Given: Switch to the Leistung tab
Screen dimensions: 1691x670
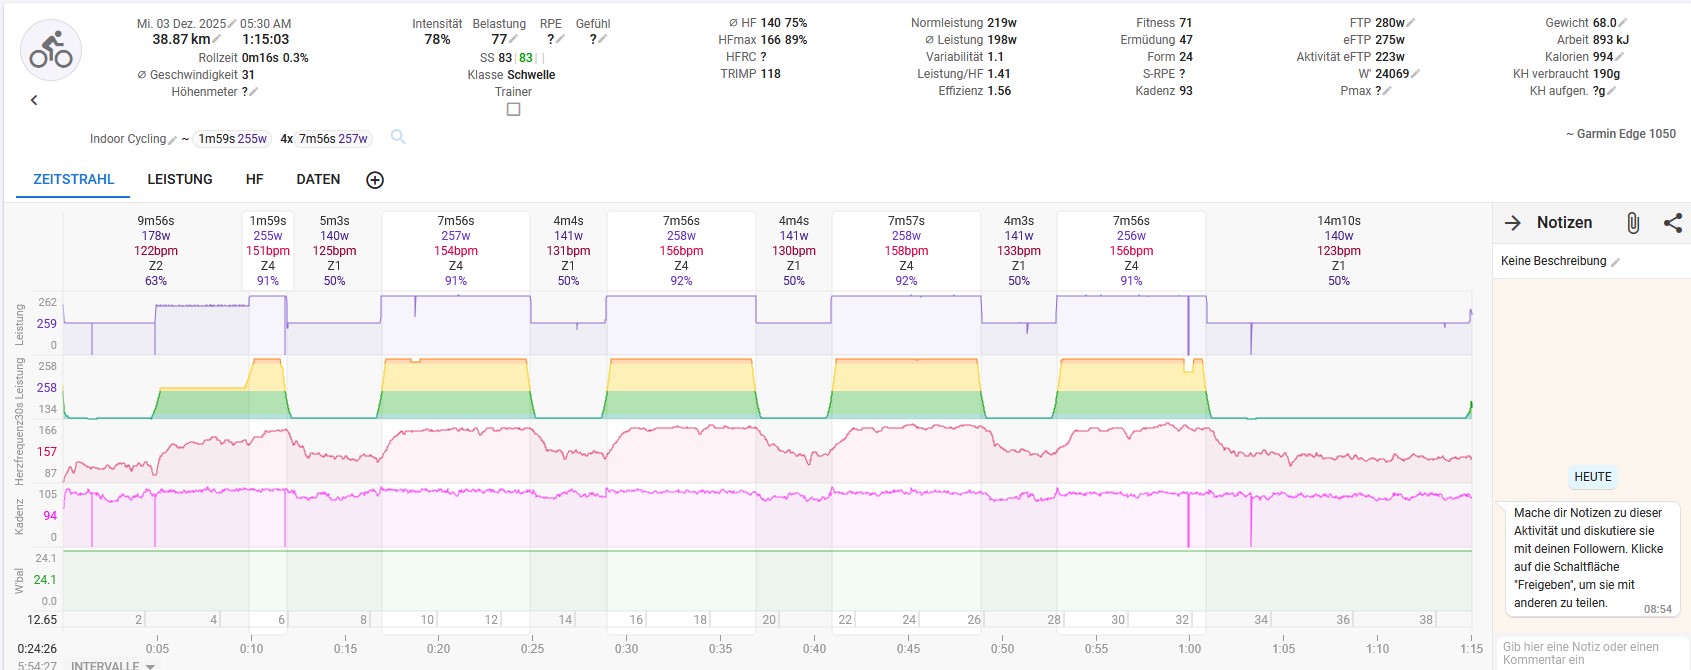Looking at the screenshot, I should coord(180,179).
